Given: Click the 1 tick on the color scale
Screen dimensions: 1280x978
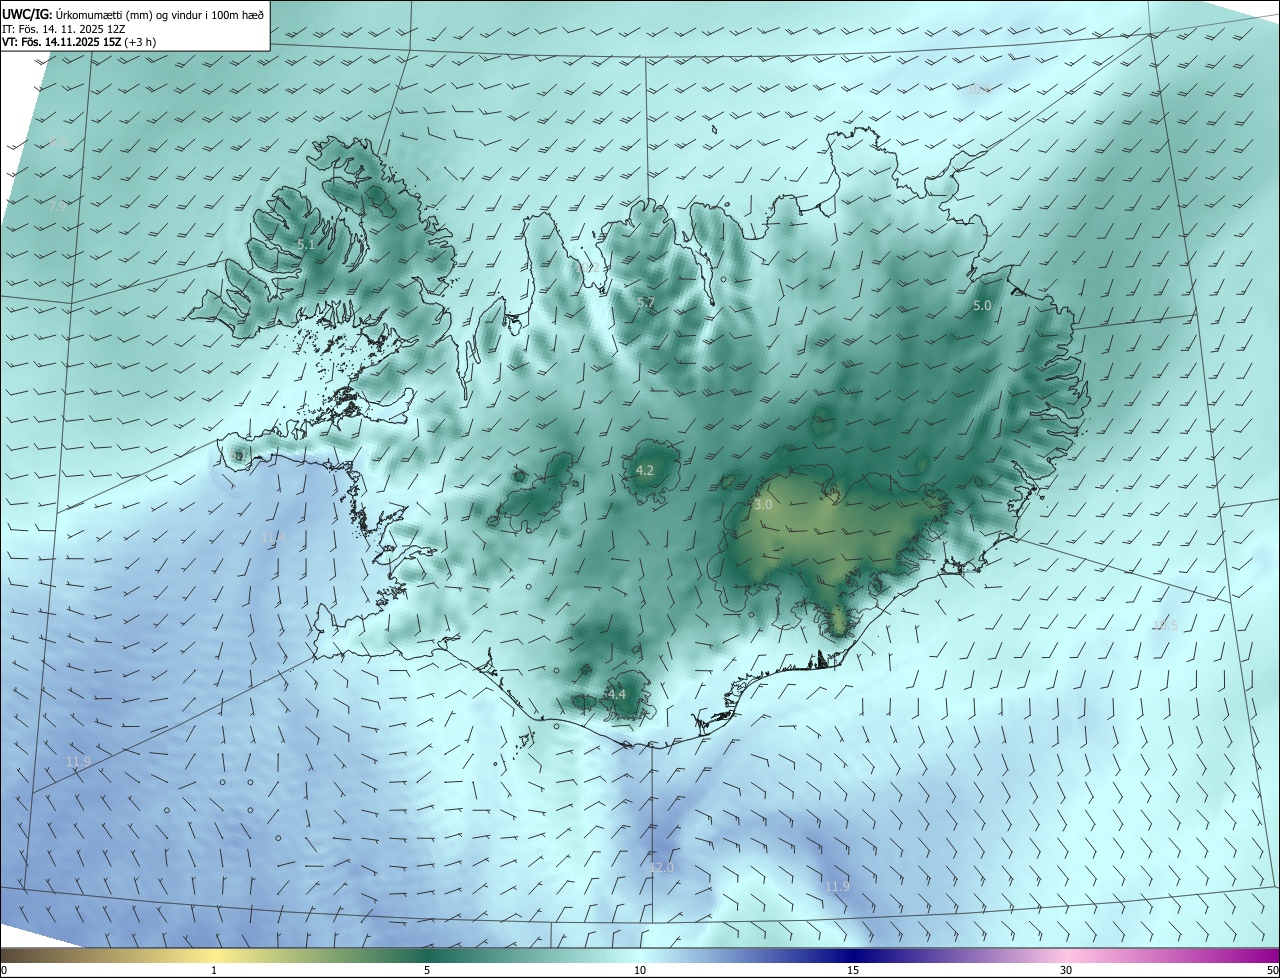Looking at the screenshot, I should (x=214, y=970).
